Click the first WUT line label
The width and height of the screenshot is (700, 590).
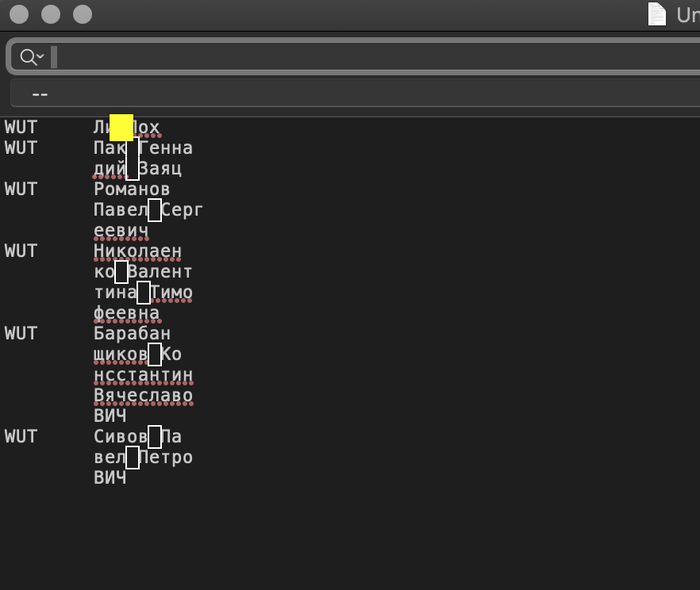click(21, 128)
